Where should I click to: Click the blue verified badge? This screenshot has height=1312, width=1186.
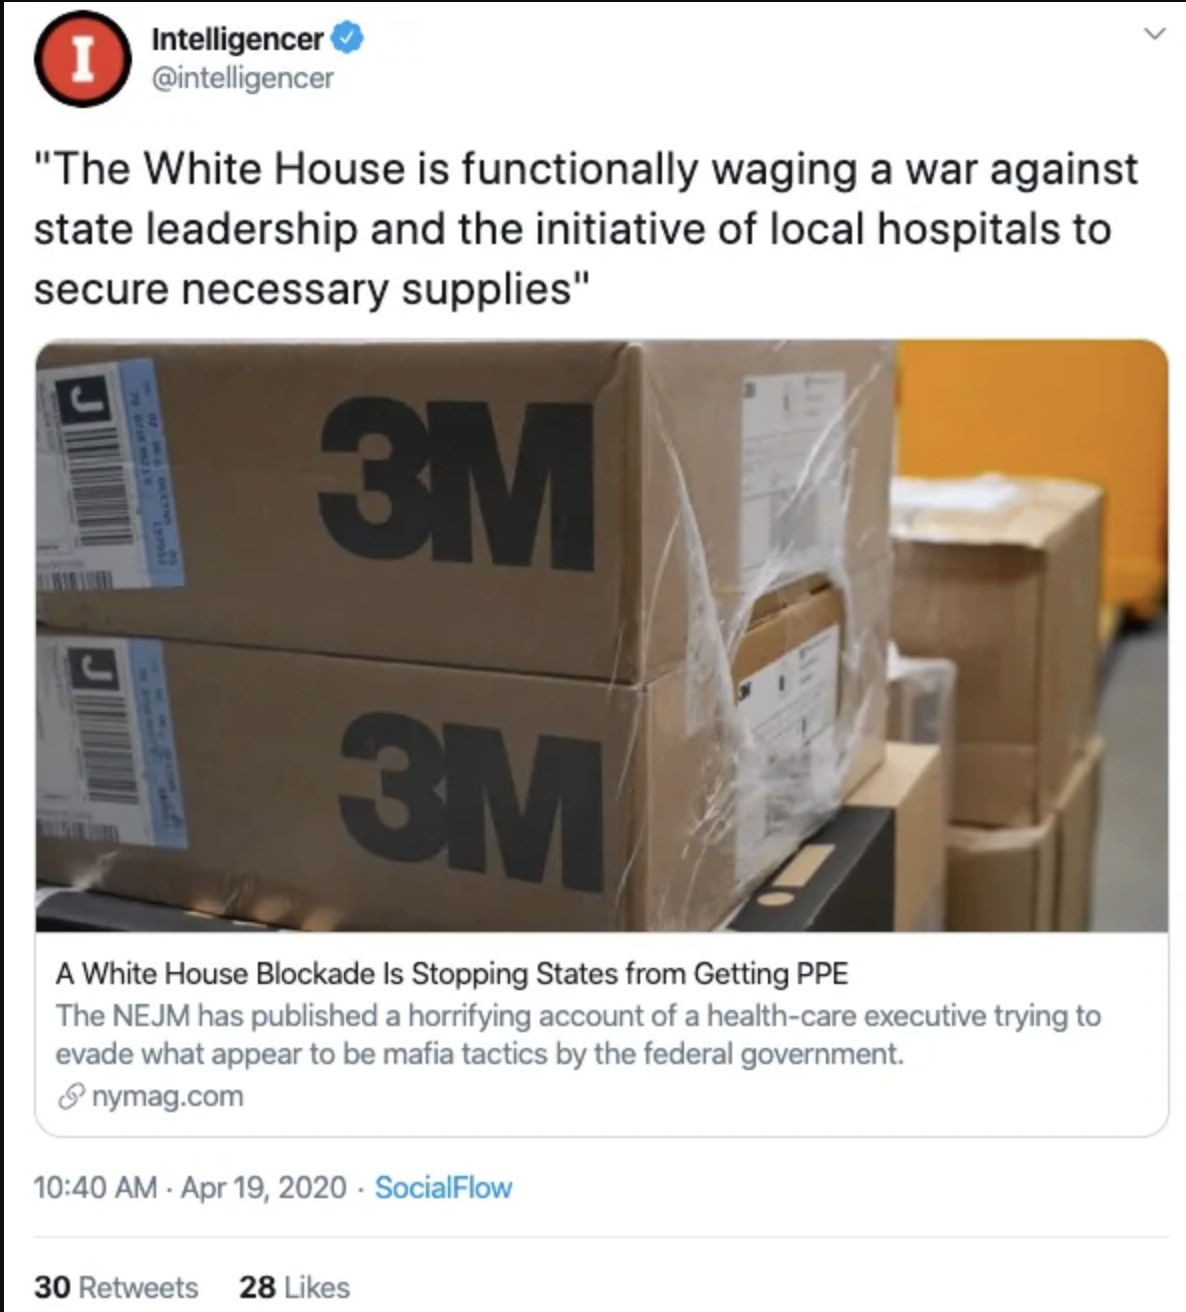point(346,39)
